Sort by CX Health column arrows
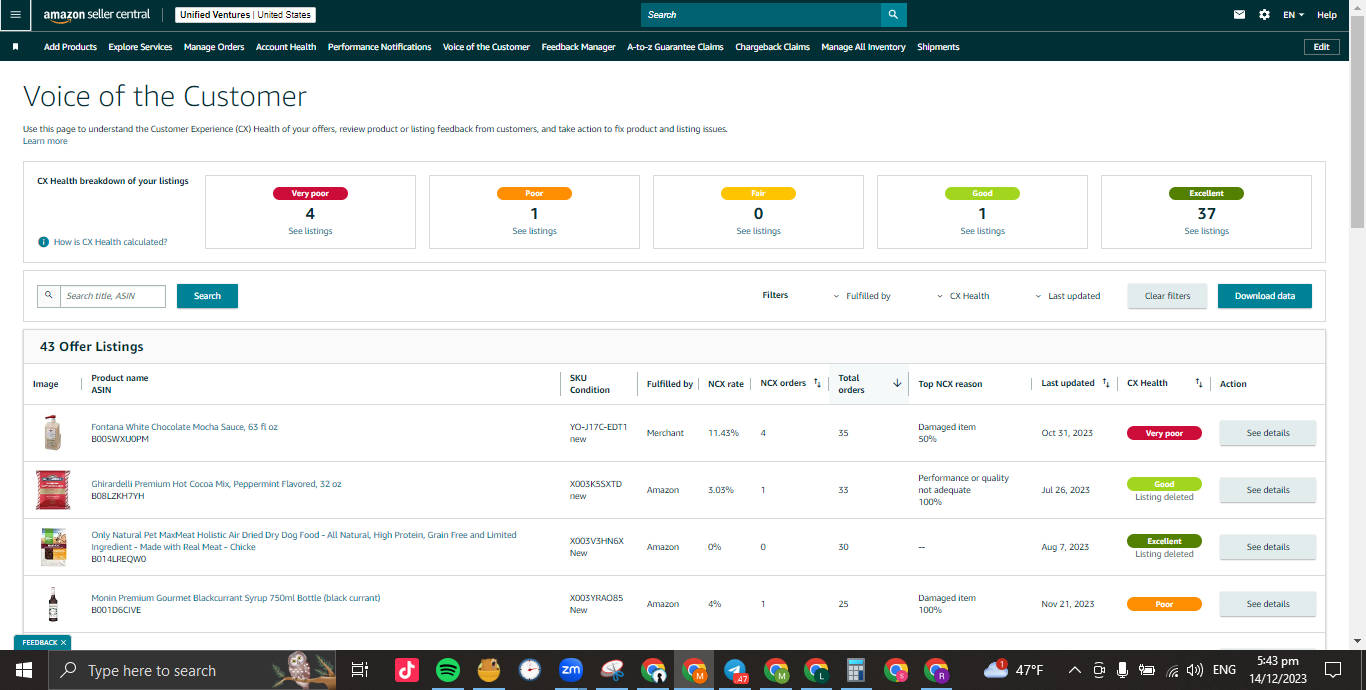The width and height of the screenshot is (1366, 690). (1198, 383)
